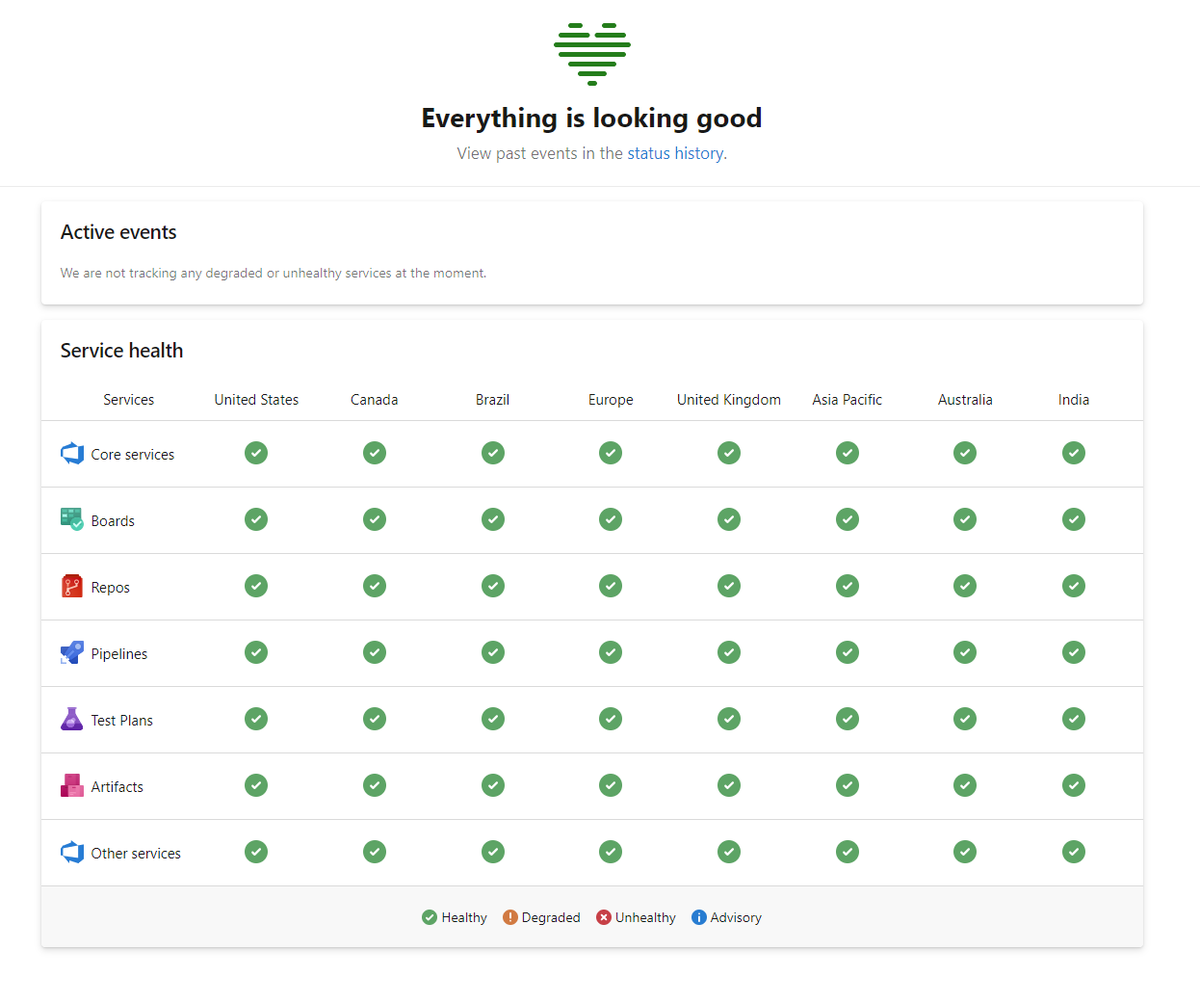Click Pipelines healthy icon for India
This screenshot has height=1003, width=1200.
click(x=1074, y=652)
